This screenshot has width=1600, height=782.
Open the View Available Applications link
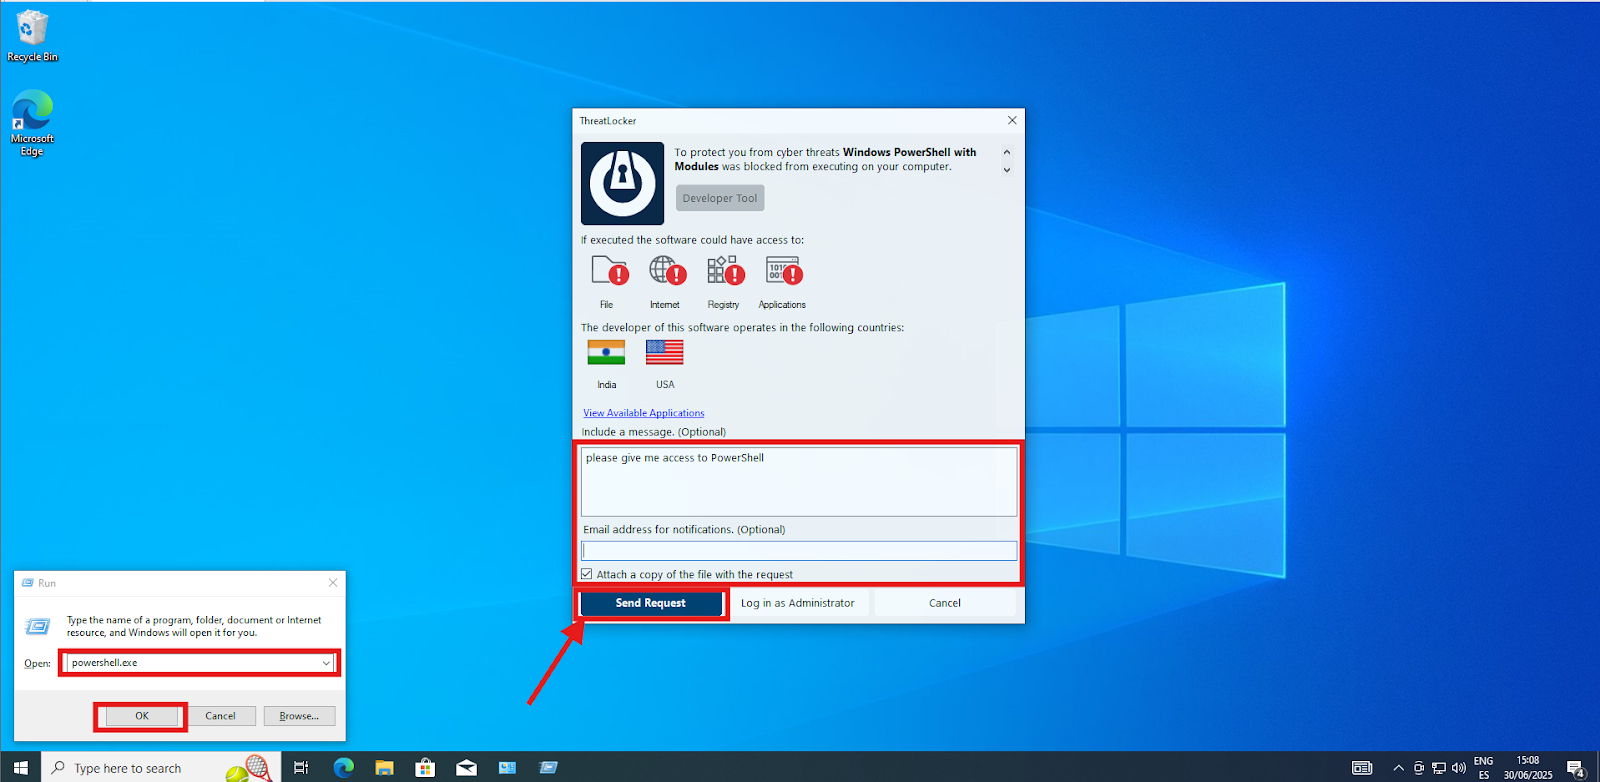[644, 413]
